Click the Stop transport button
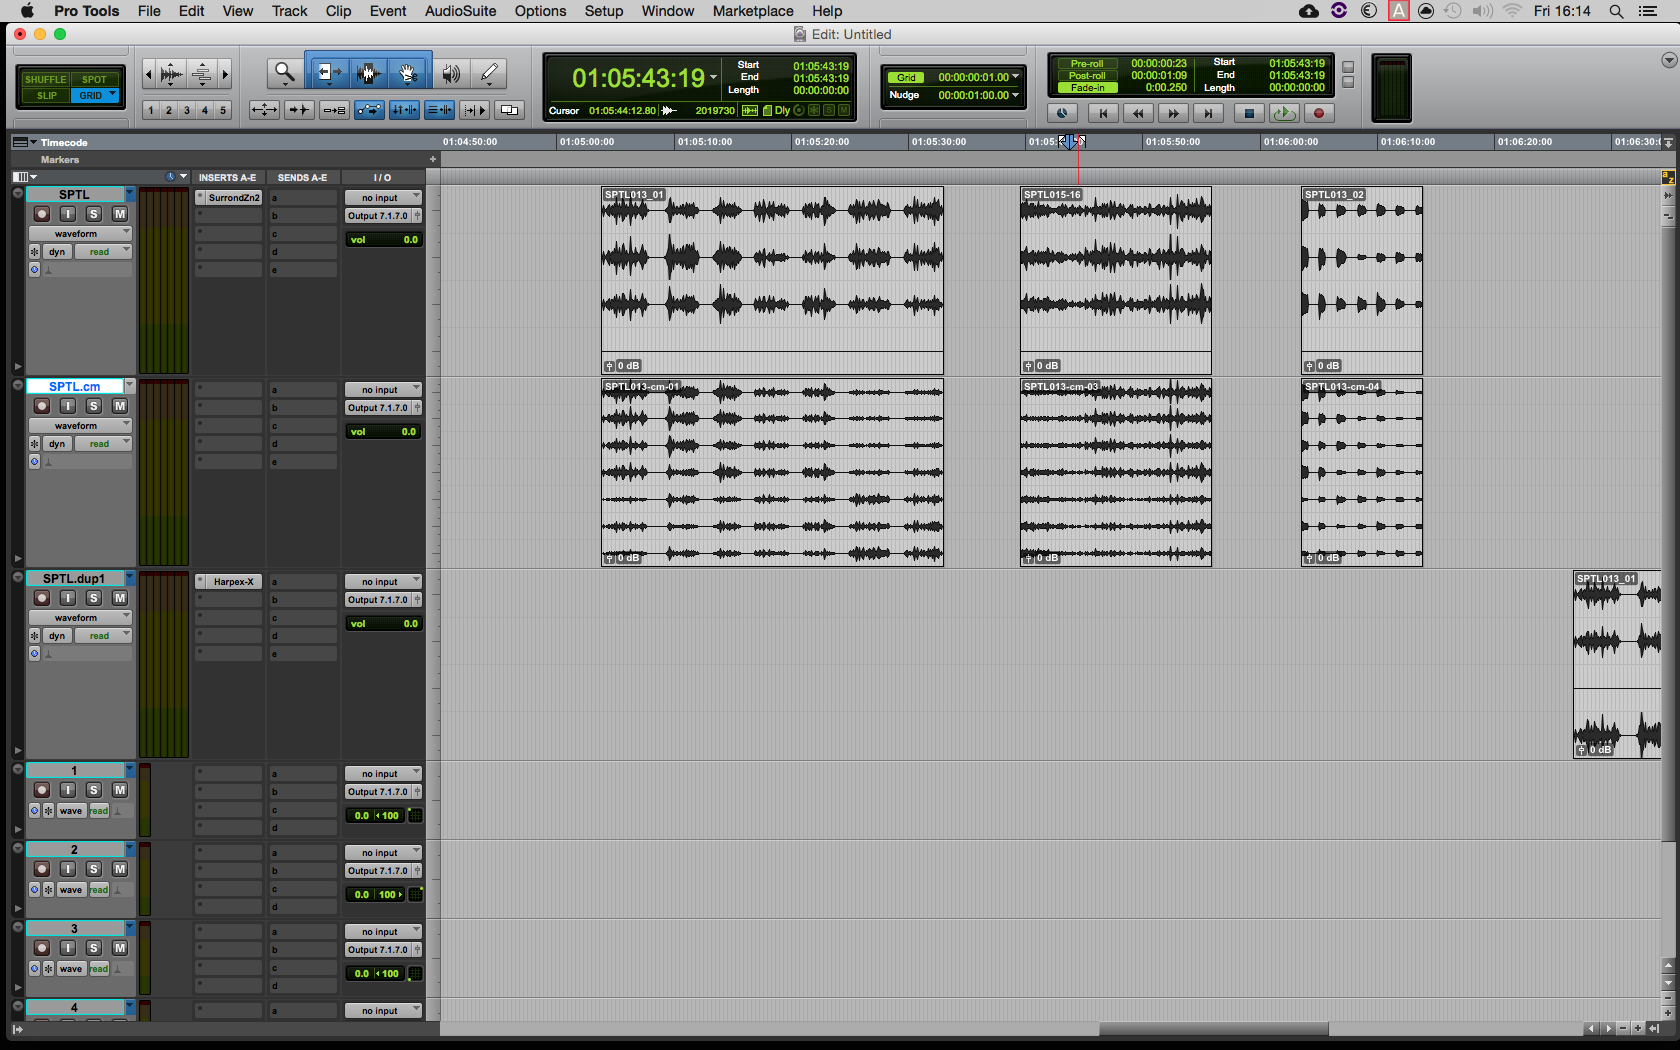Screen dimensions: 1680x1050 point(1249,113)
